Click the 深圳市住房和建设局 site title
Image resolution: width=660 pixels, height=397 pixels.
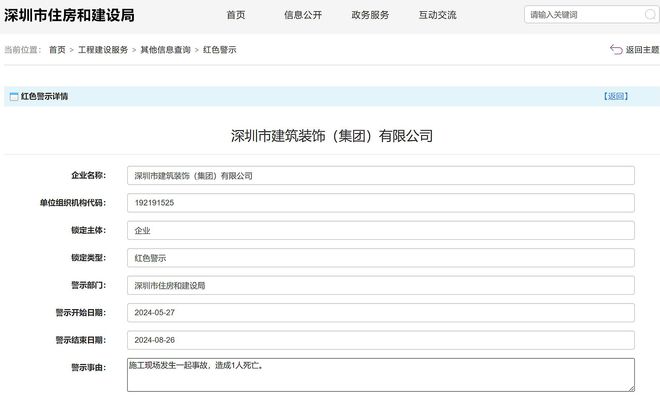(69, 15)
